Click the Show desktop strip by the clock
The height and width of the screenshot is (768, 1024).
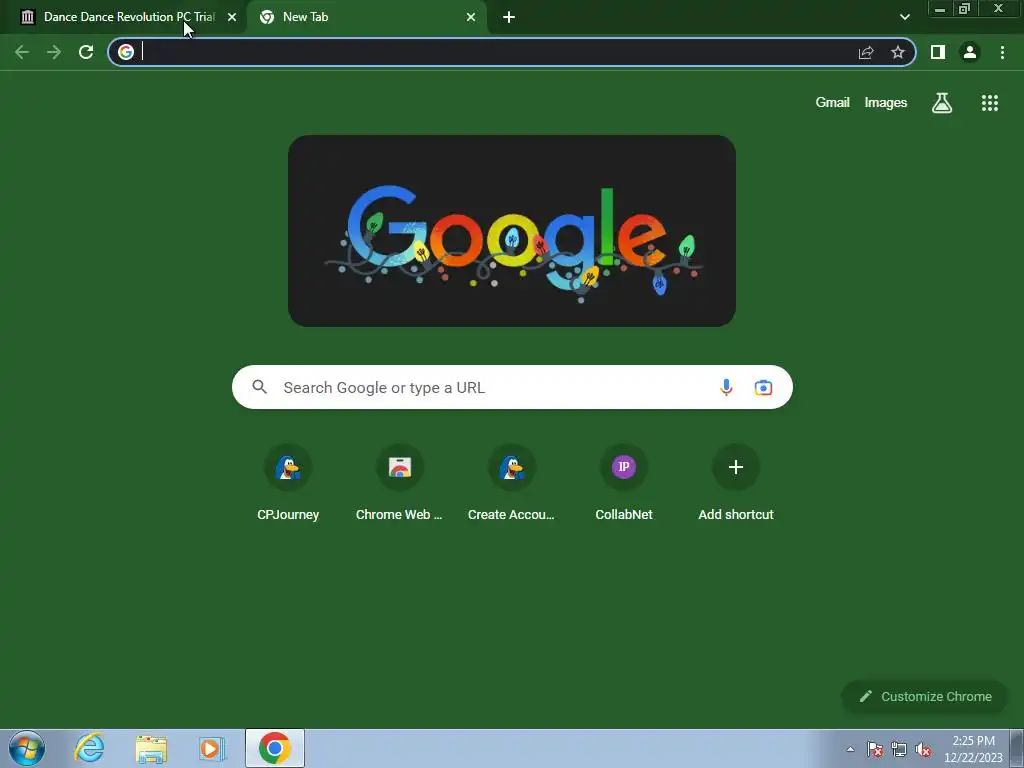[1017, 748]
